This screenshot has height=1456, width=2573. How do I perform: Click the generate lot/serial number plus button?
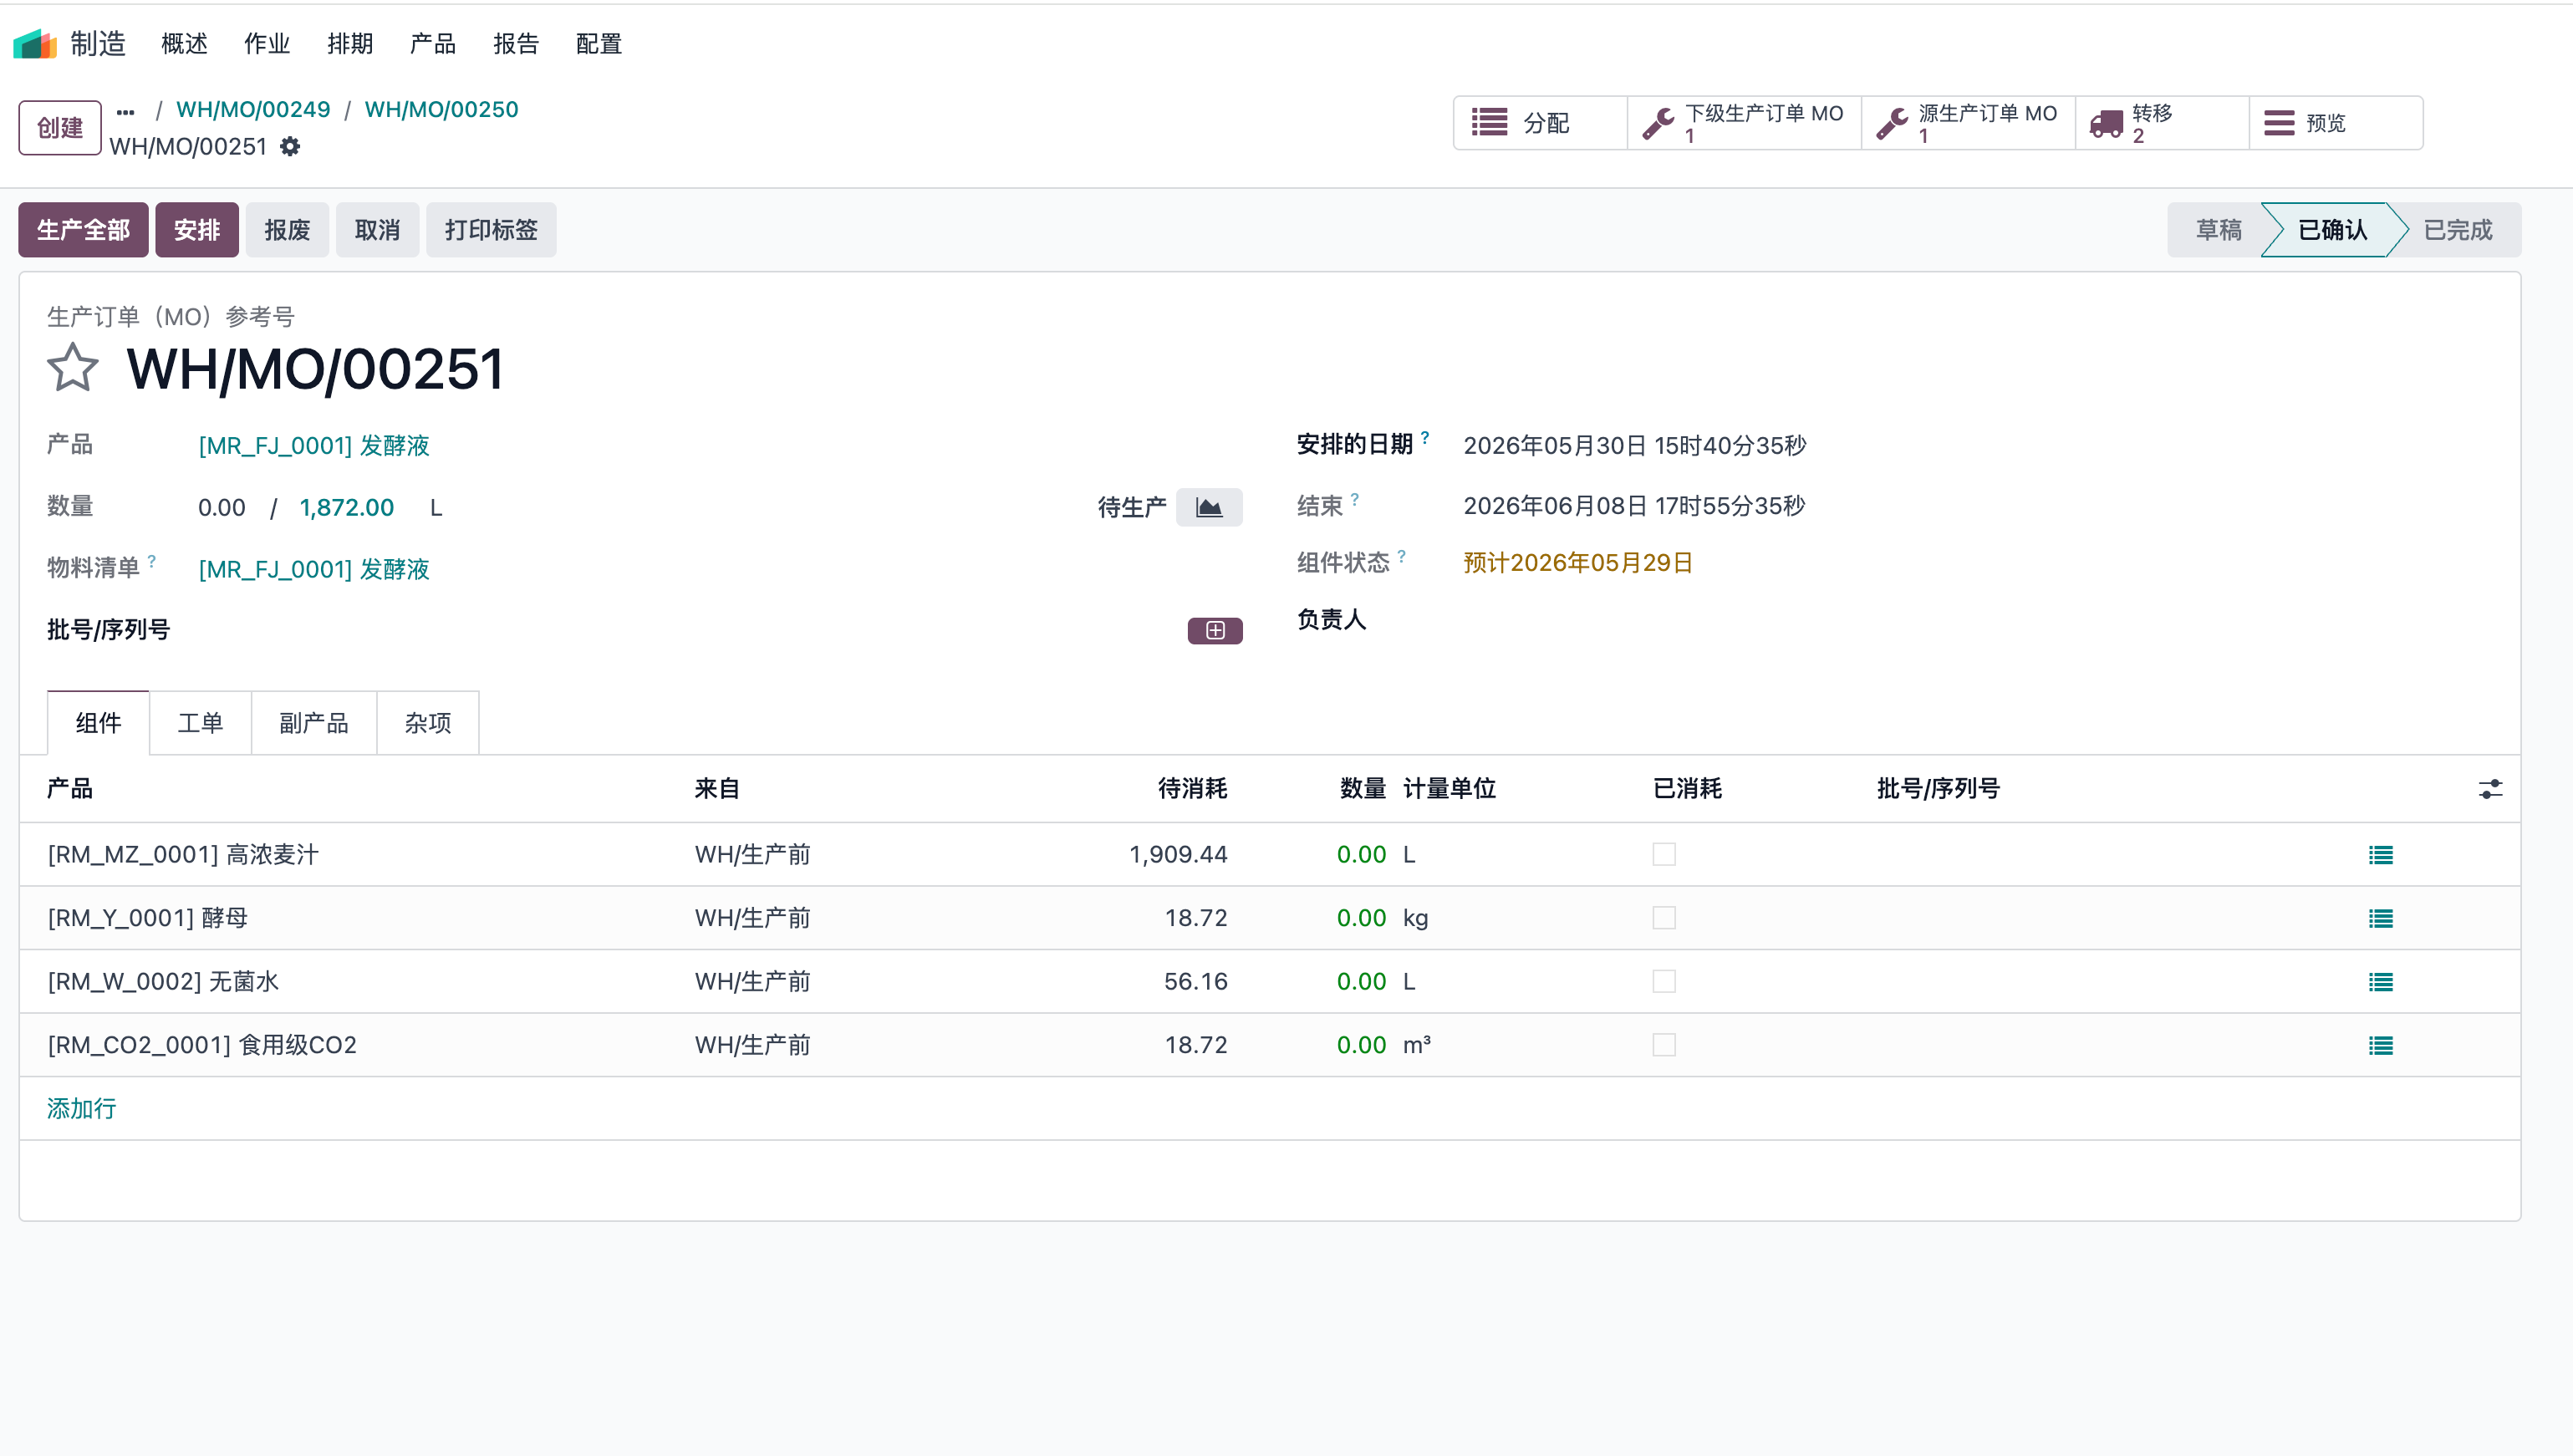[x=1215, y=630]
